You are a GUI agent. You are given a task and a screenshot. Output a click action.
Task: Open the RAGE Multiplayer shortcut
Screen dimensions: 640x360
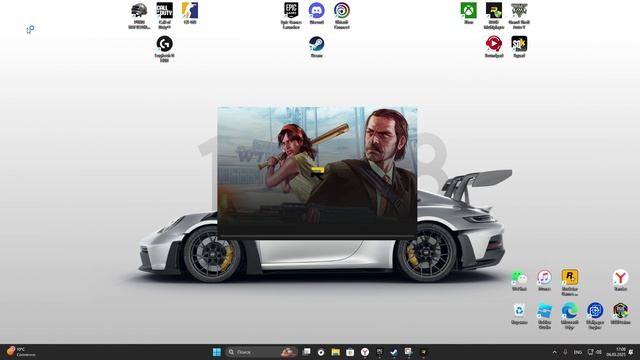coord(494,16)
